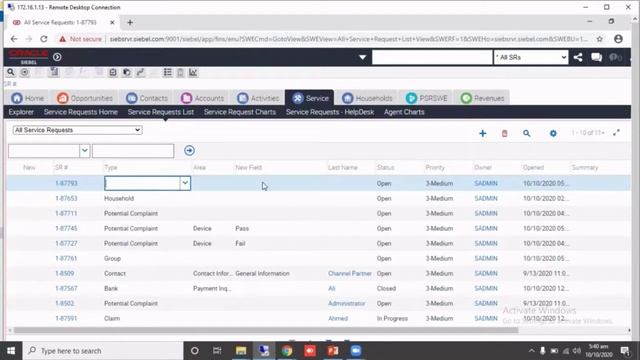This screenshot has width=640, height=360.
Task: Click the horizontal scrollbar under the list
Action: point(265,330)
